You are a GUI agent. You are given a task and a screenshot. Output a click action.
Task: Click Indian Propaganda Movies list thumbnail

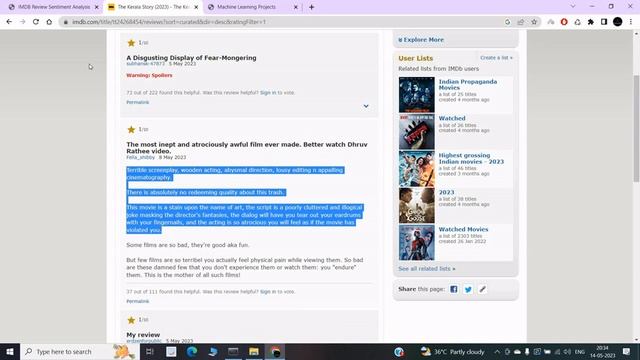click(x=417, y=95)
